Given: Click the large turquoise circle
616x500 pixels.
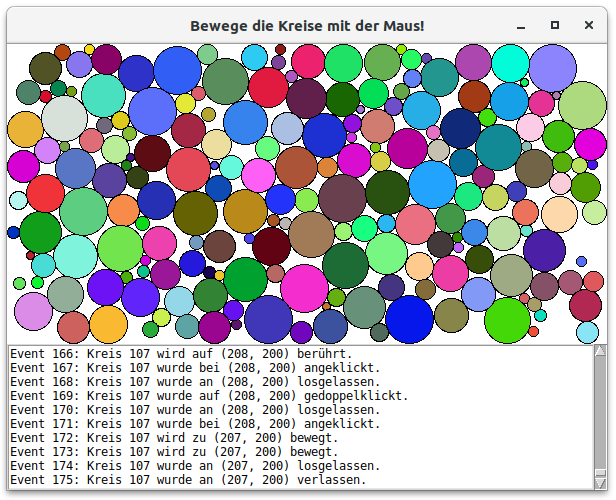Looking at the screenshot, I should pos(103,94).
